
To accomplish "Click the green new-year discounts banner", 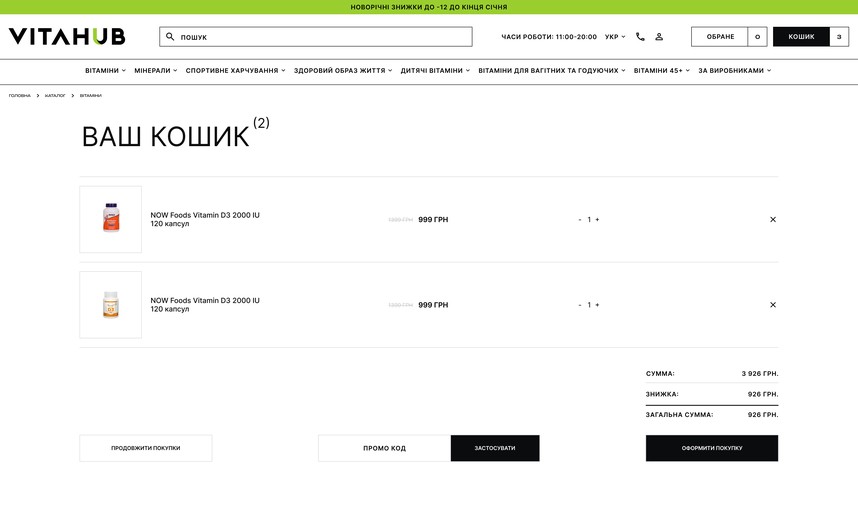I will (x=429, y=7).
